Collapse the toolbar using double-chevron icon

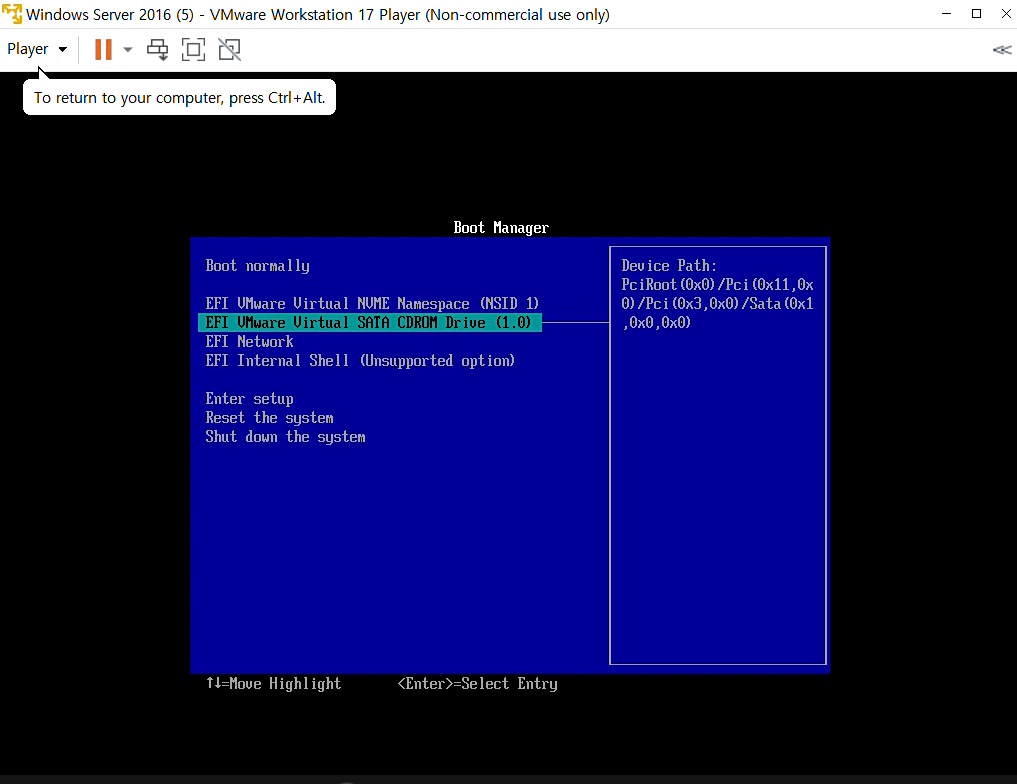1001,50
